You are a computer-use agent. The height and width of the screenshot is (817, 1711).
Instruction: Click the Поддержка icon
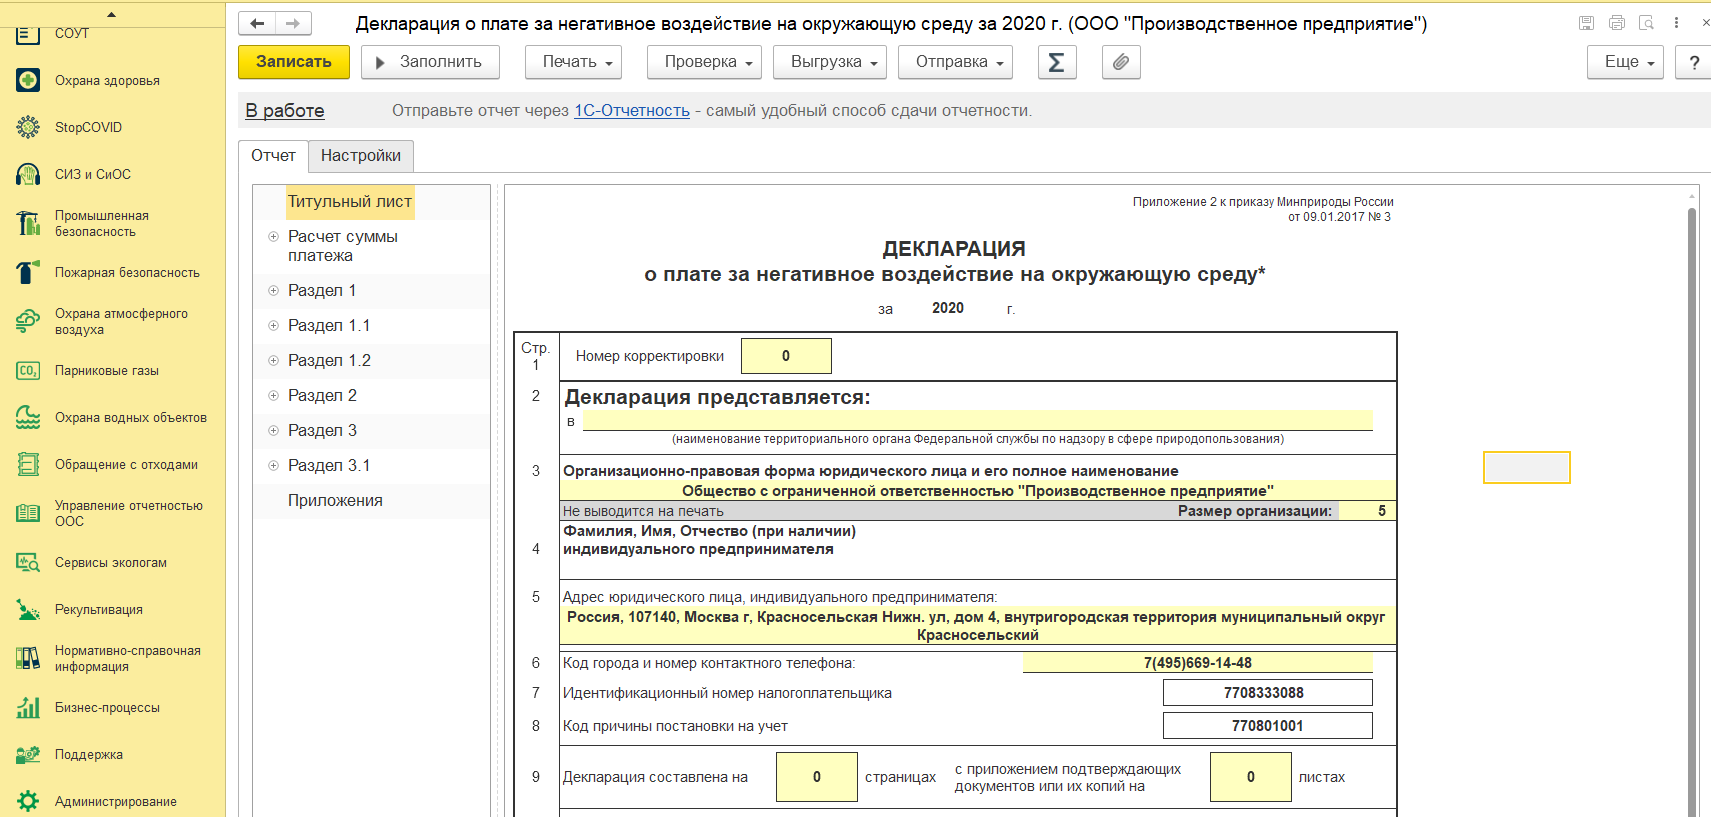[x=28, y=754]
